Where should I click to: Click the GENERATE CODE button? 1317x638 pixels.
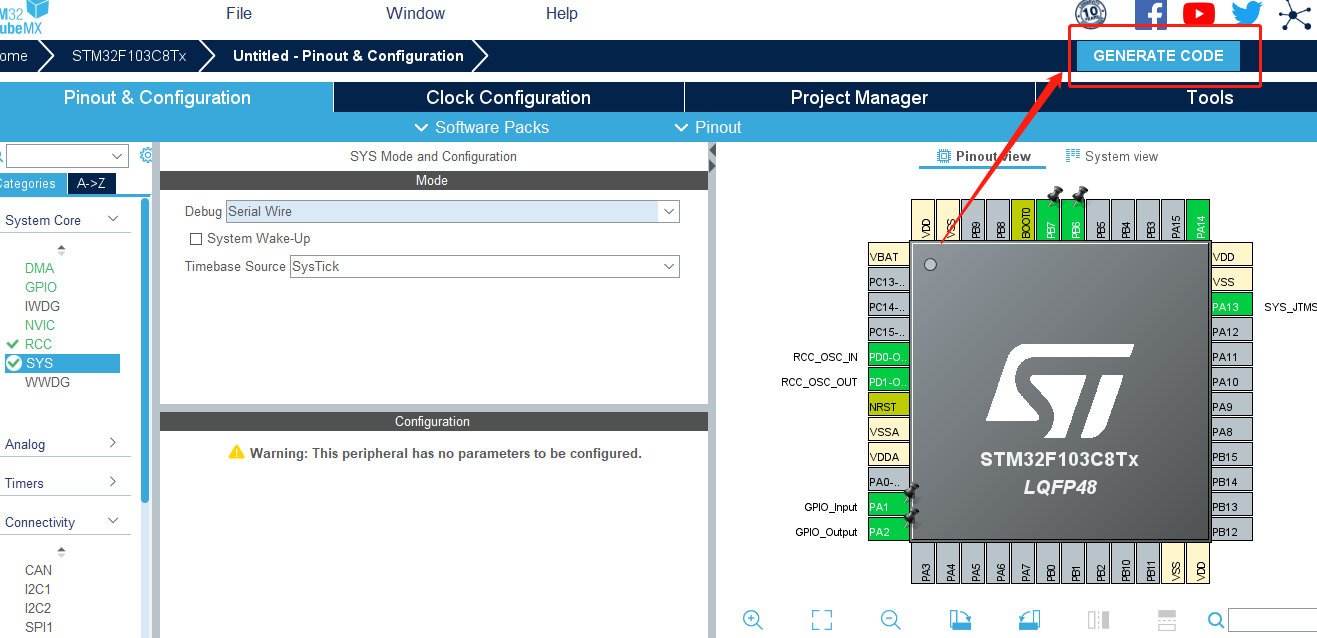(x=1158, y=56)
